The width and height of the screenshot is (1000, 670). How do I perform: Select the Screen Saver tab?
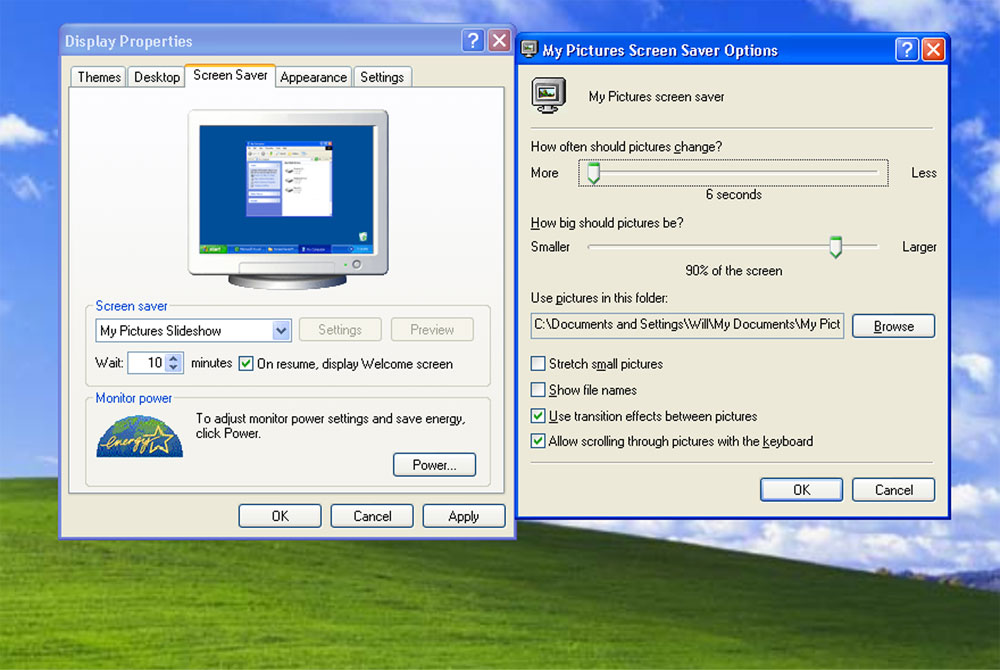point(230,75)
